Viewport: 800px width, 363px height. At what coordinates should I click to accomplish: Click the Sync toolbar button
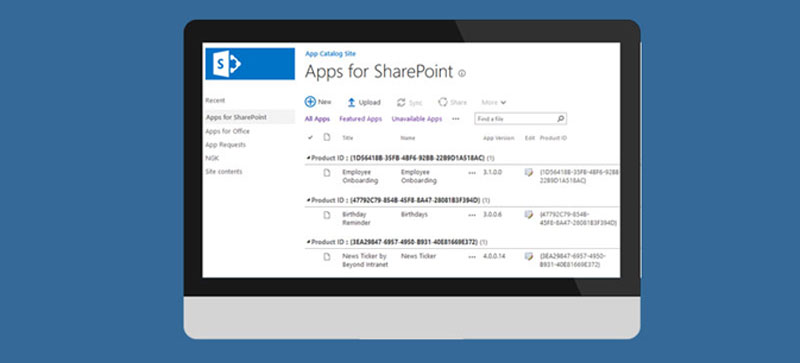point(410,103)
